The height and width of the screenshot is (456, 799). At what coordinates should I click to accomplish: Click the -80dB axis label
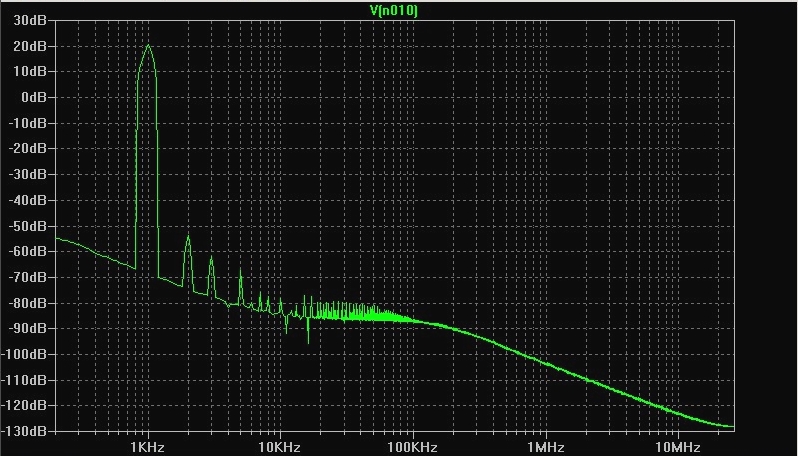tap(28, 303)
